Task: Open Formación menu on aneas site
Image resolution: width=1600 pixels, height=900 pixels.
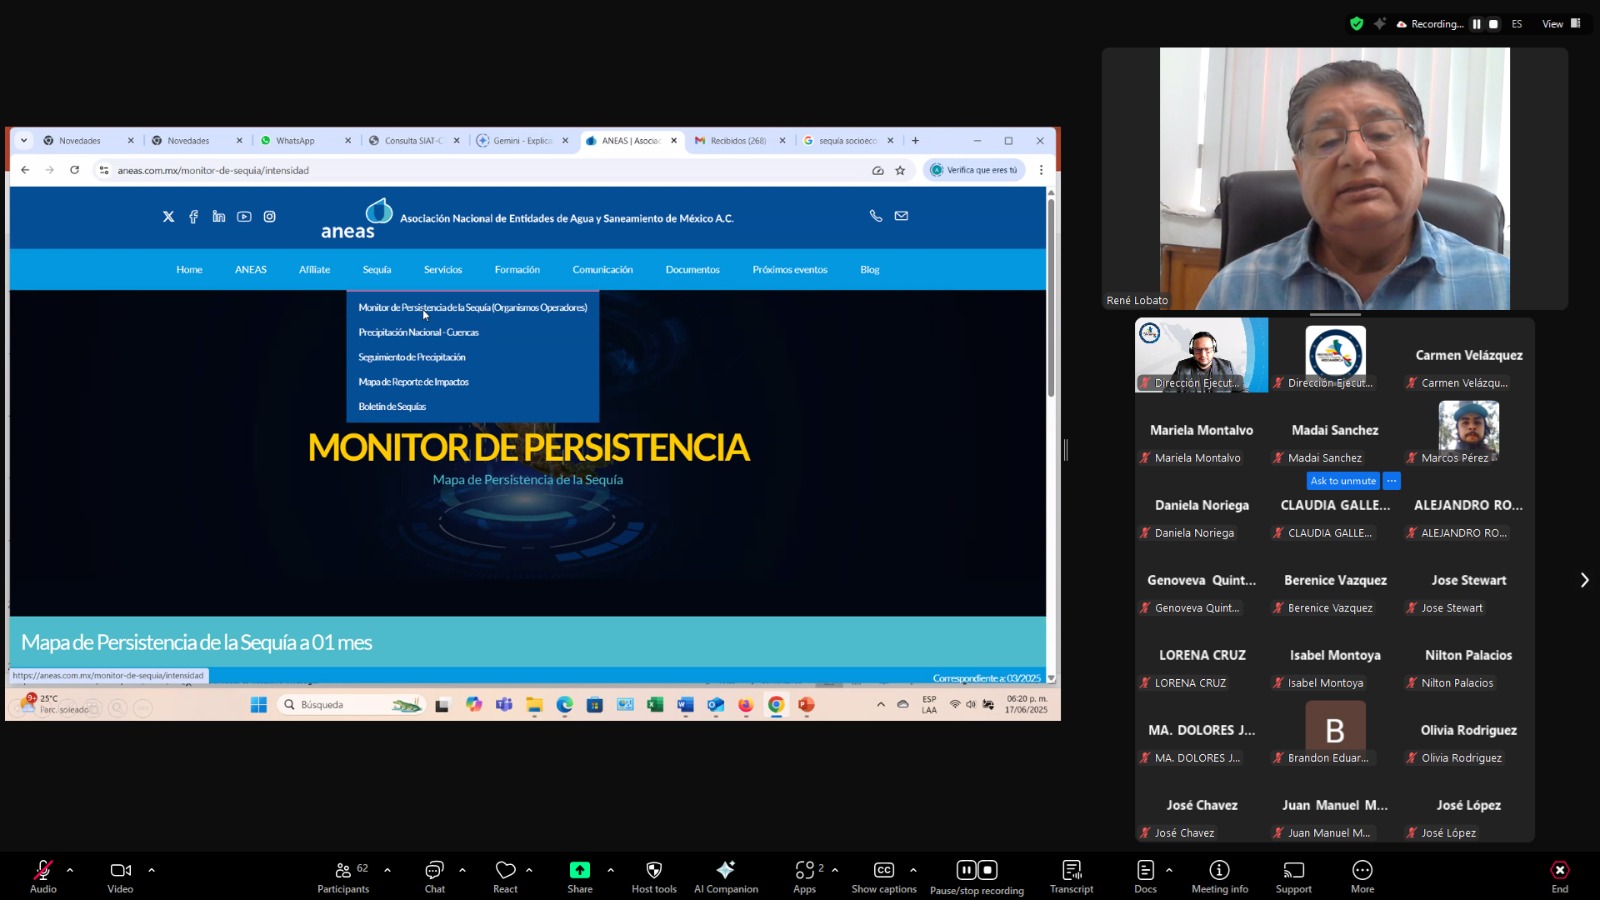Action: 517,270
